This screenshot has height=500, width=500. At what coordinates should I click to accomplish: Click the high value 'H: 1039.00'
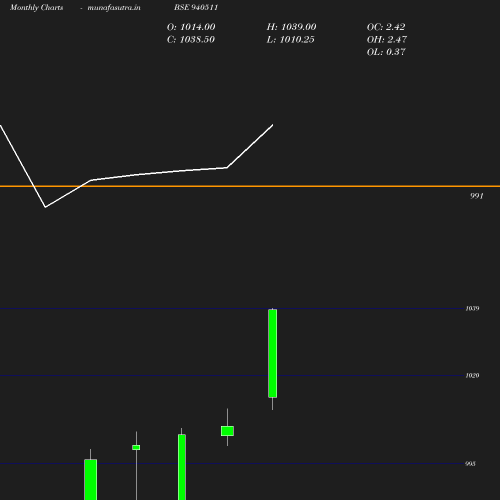click(291, 27)
